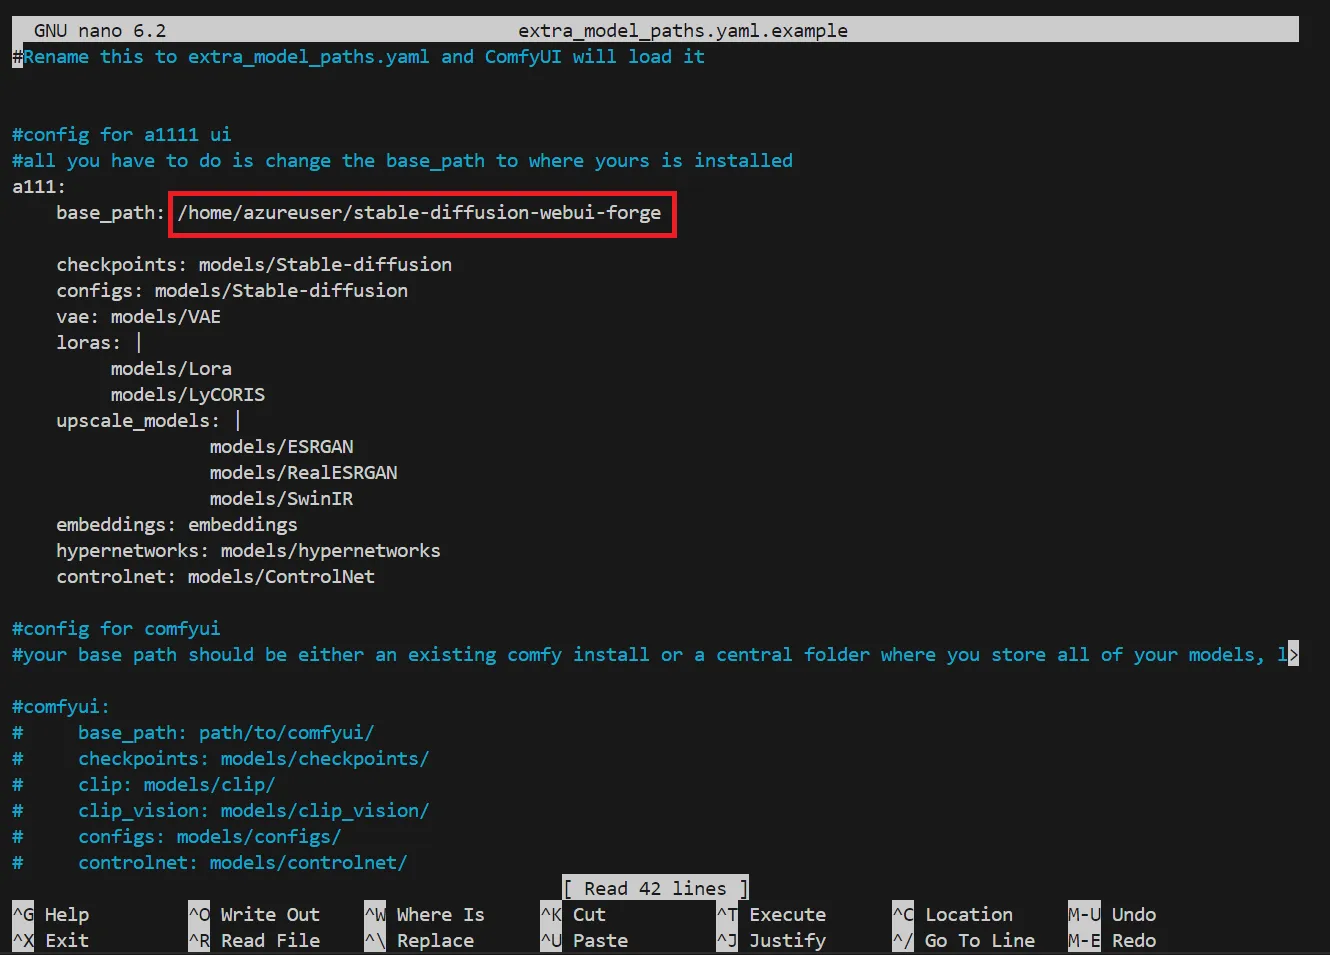The height and width of the screenshot is (955, 1330).
Task: Click the ^U Paste shortcut
Action: (x=584, y=940)
